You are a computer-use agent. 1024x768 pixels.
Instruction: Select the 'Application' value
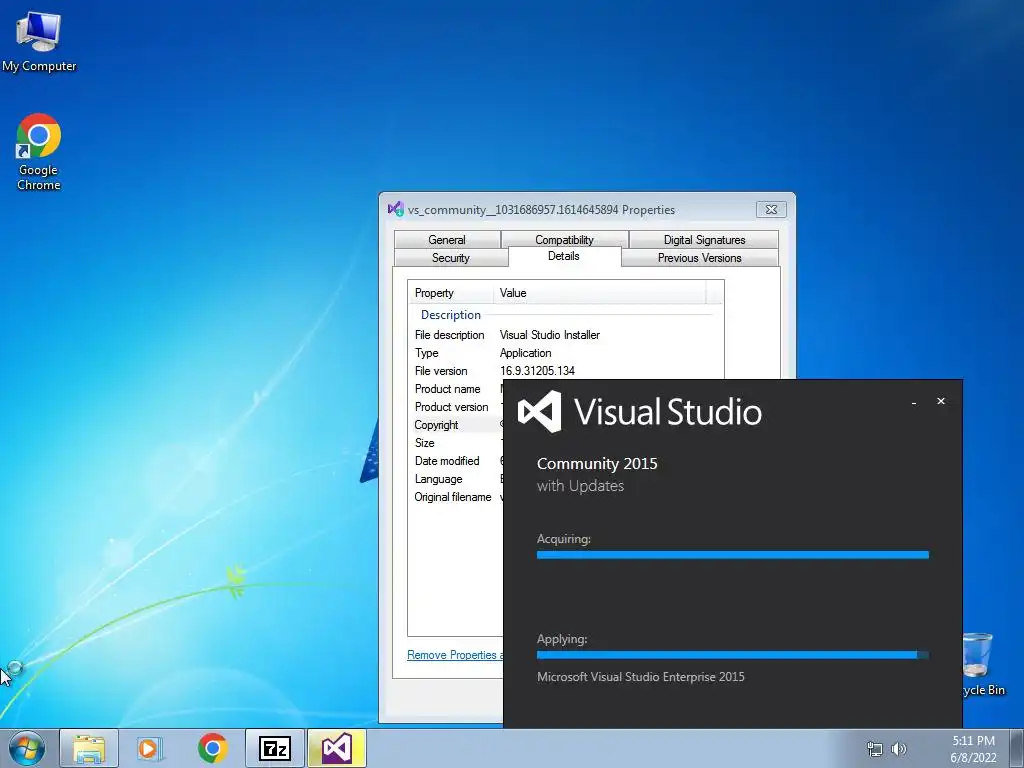coord(526,353)
